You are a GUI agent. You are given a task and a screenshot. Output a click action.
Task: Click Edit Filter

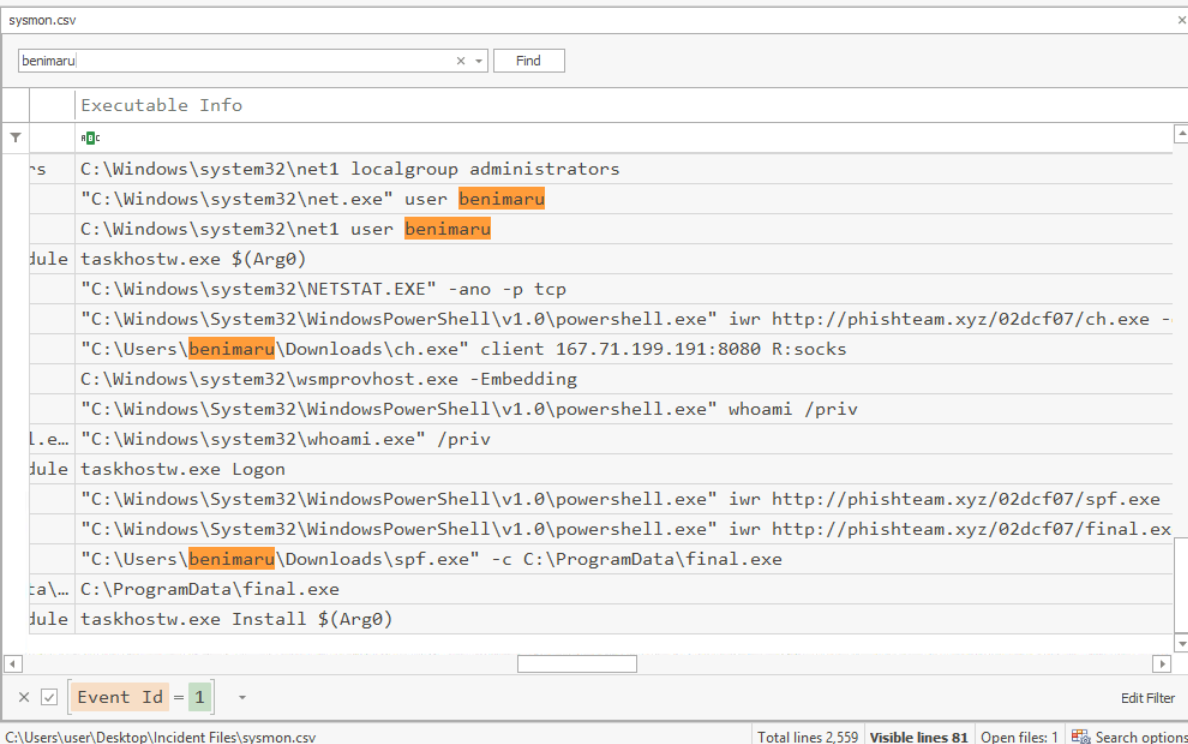(x=1147, y=698)
